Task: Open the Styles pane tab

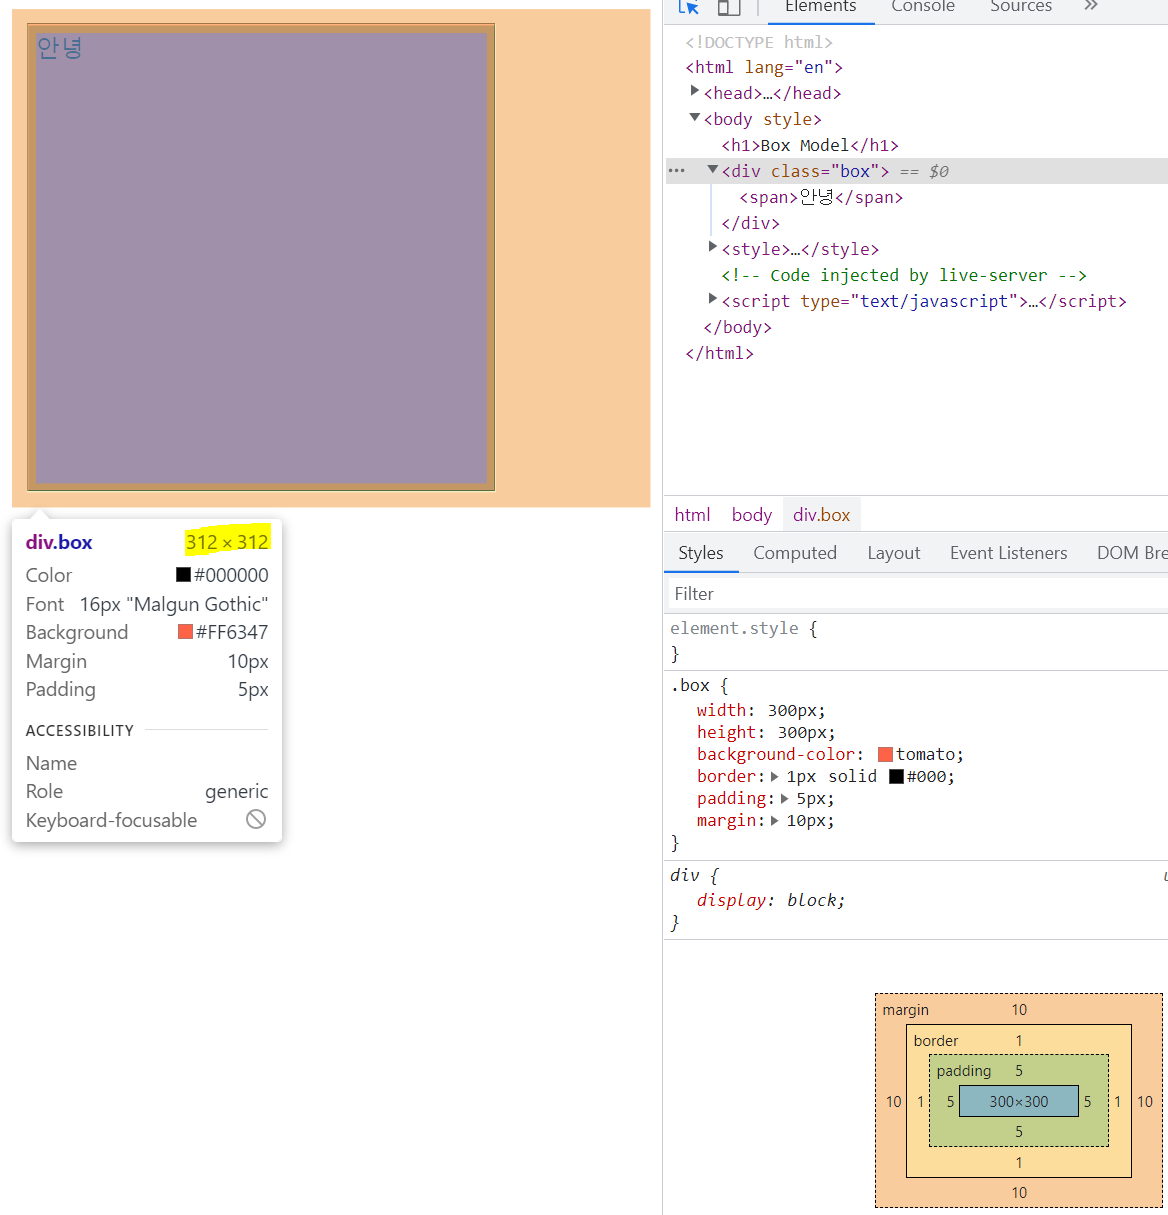Action: pyautogui.click(x=701, y=553)
